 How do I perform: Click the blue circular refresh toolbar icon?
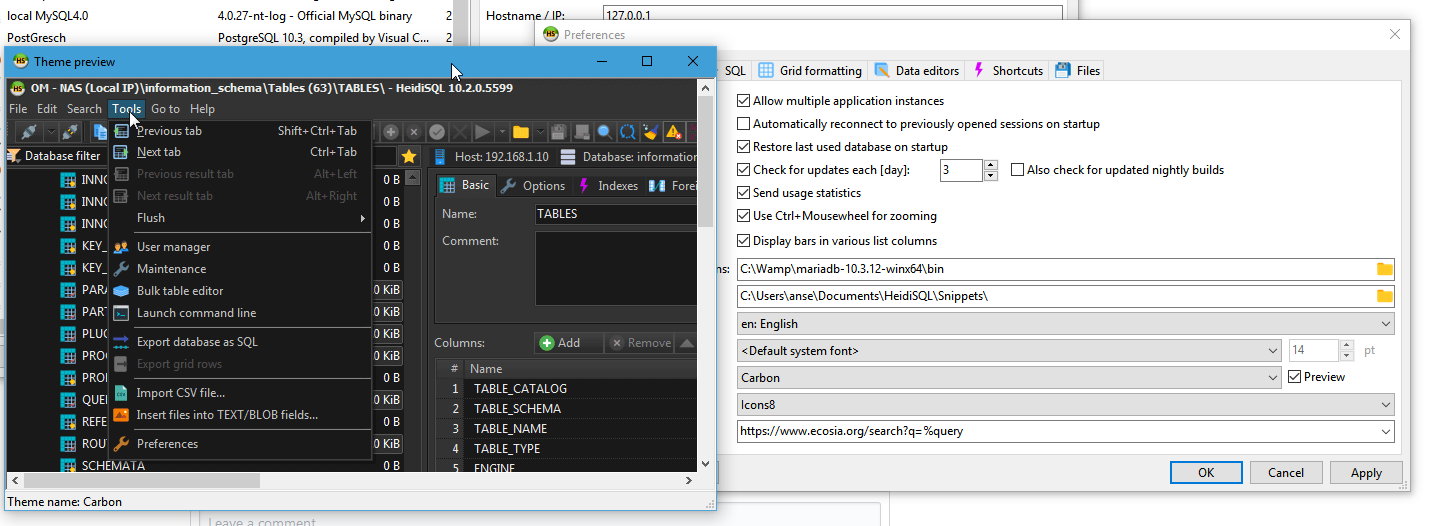627,132
